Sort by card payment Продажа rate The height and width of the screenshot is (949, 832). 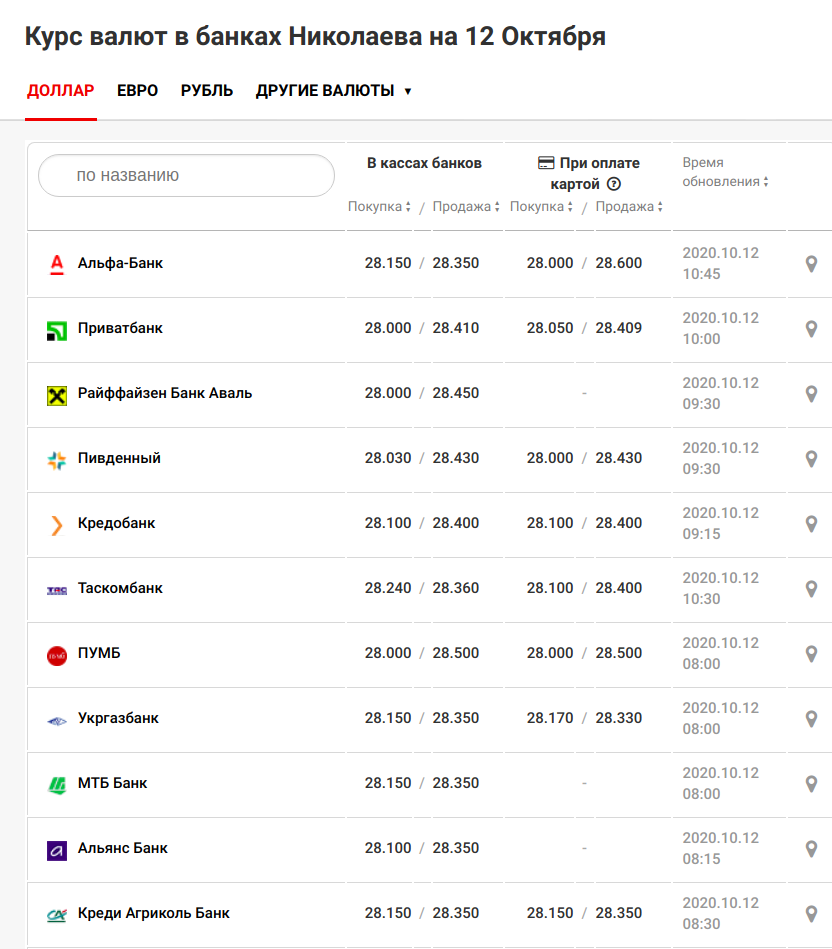pyautogui.click(x=629, y=206)
